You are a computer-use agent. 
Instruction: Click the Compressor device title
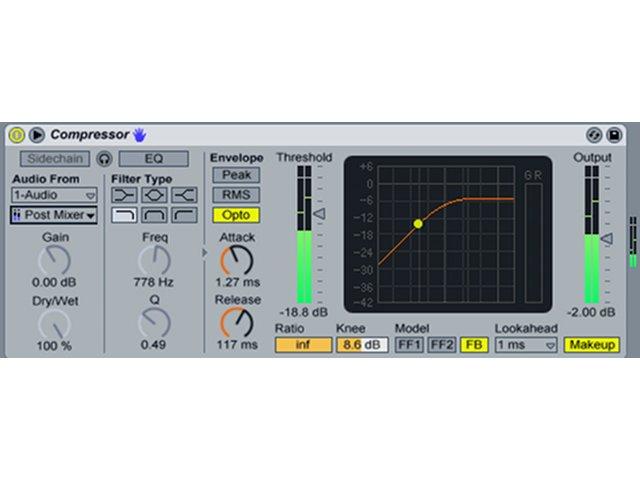point(90,135)
